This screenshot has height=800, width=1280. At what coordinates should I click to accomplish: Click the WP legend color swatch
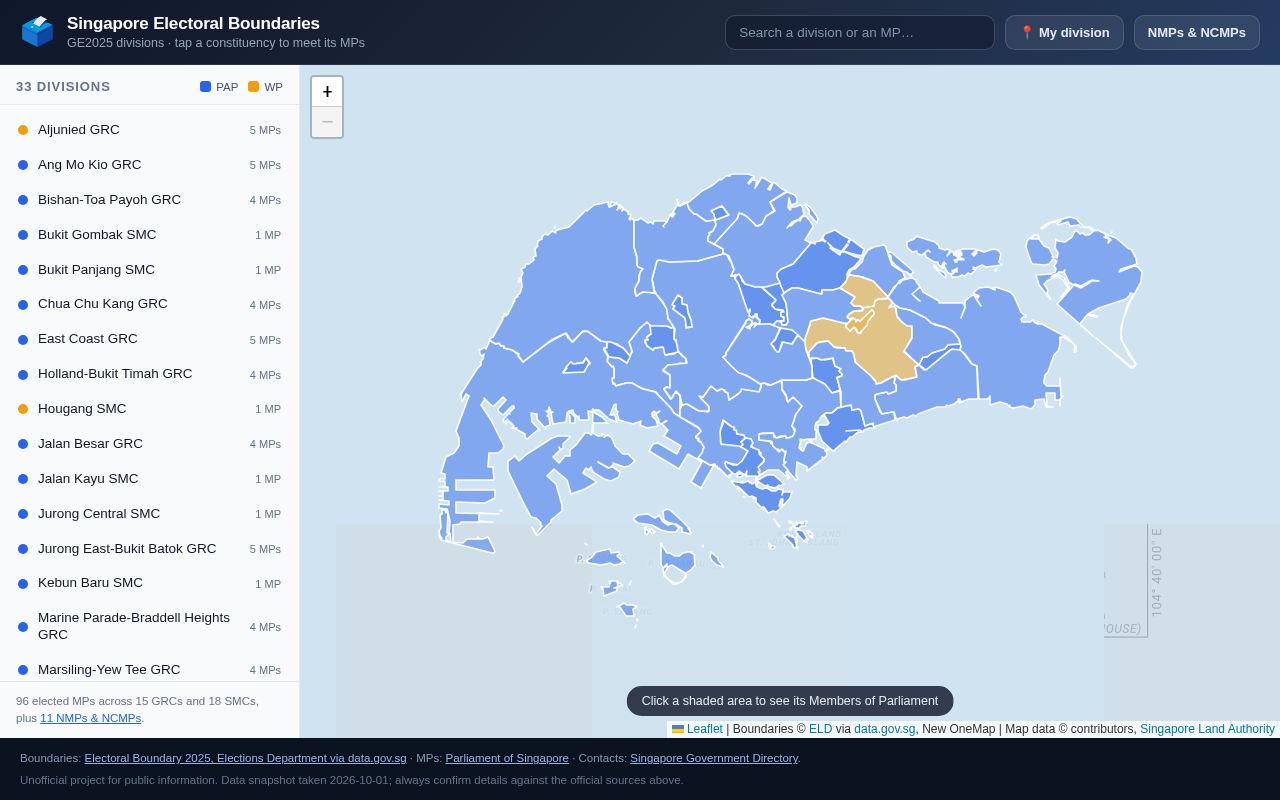(x=253, y=87)
